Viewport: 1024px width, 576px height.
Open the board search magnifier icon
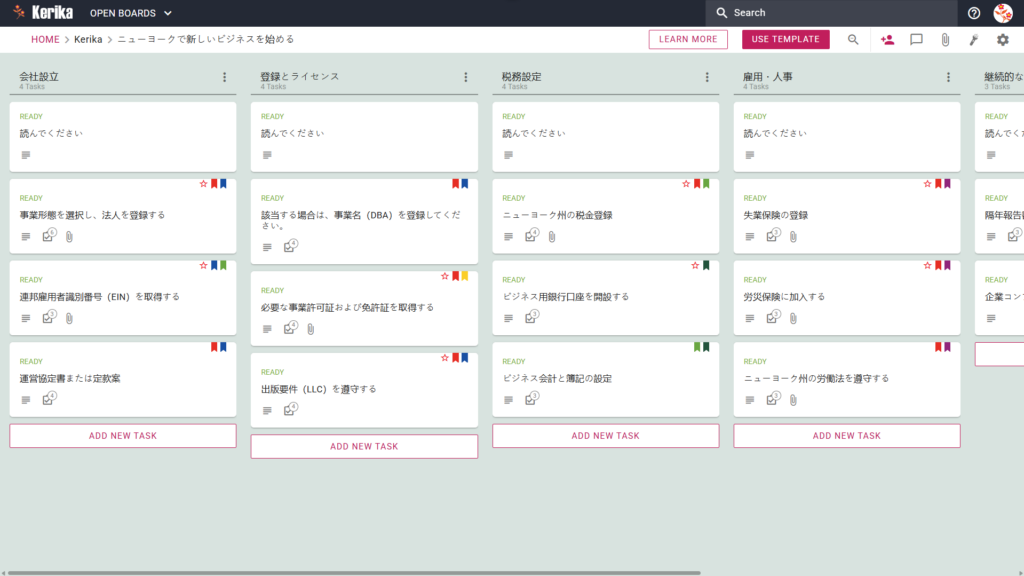click(x=853, y=39)
